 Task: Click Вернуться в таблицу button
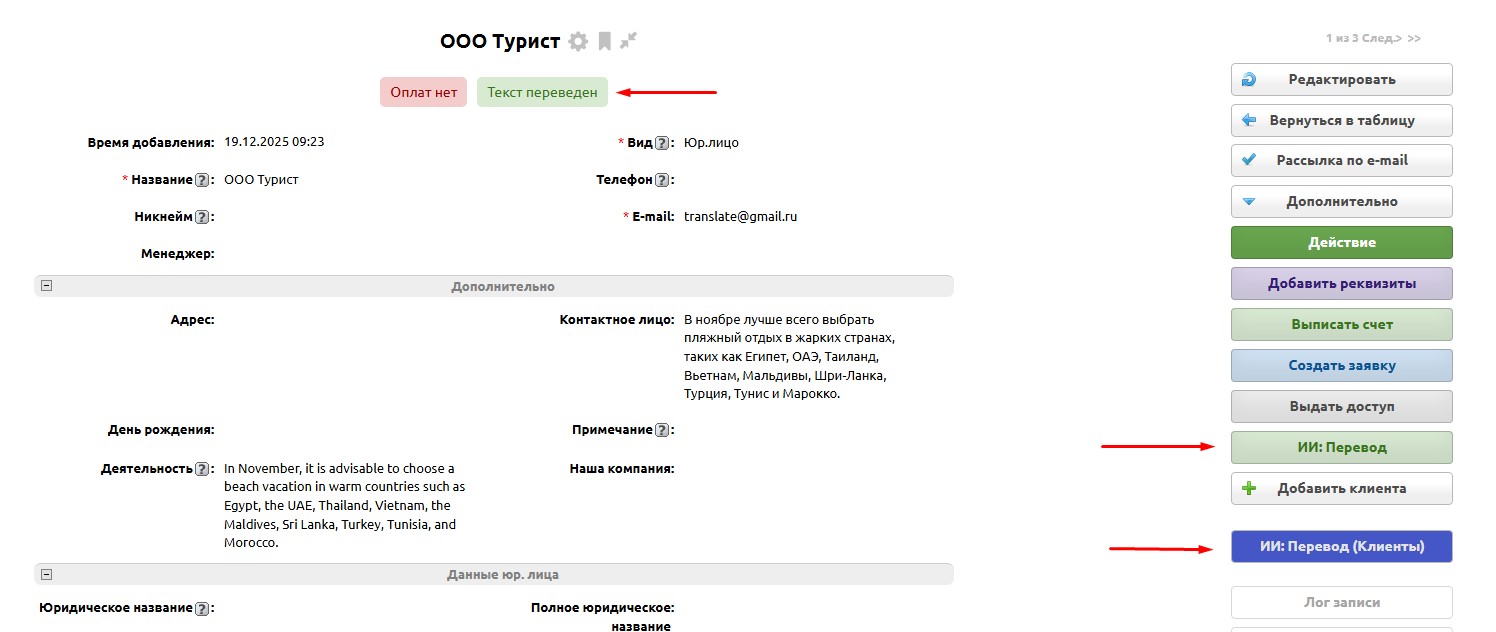click(1341, 120)
